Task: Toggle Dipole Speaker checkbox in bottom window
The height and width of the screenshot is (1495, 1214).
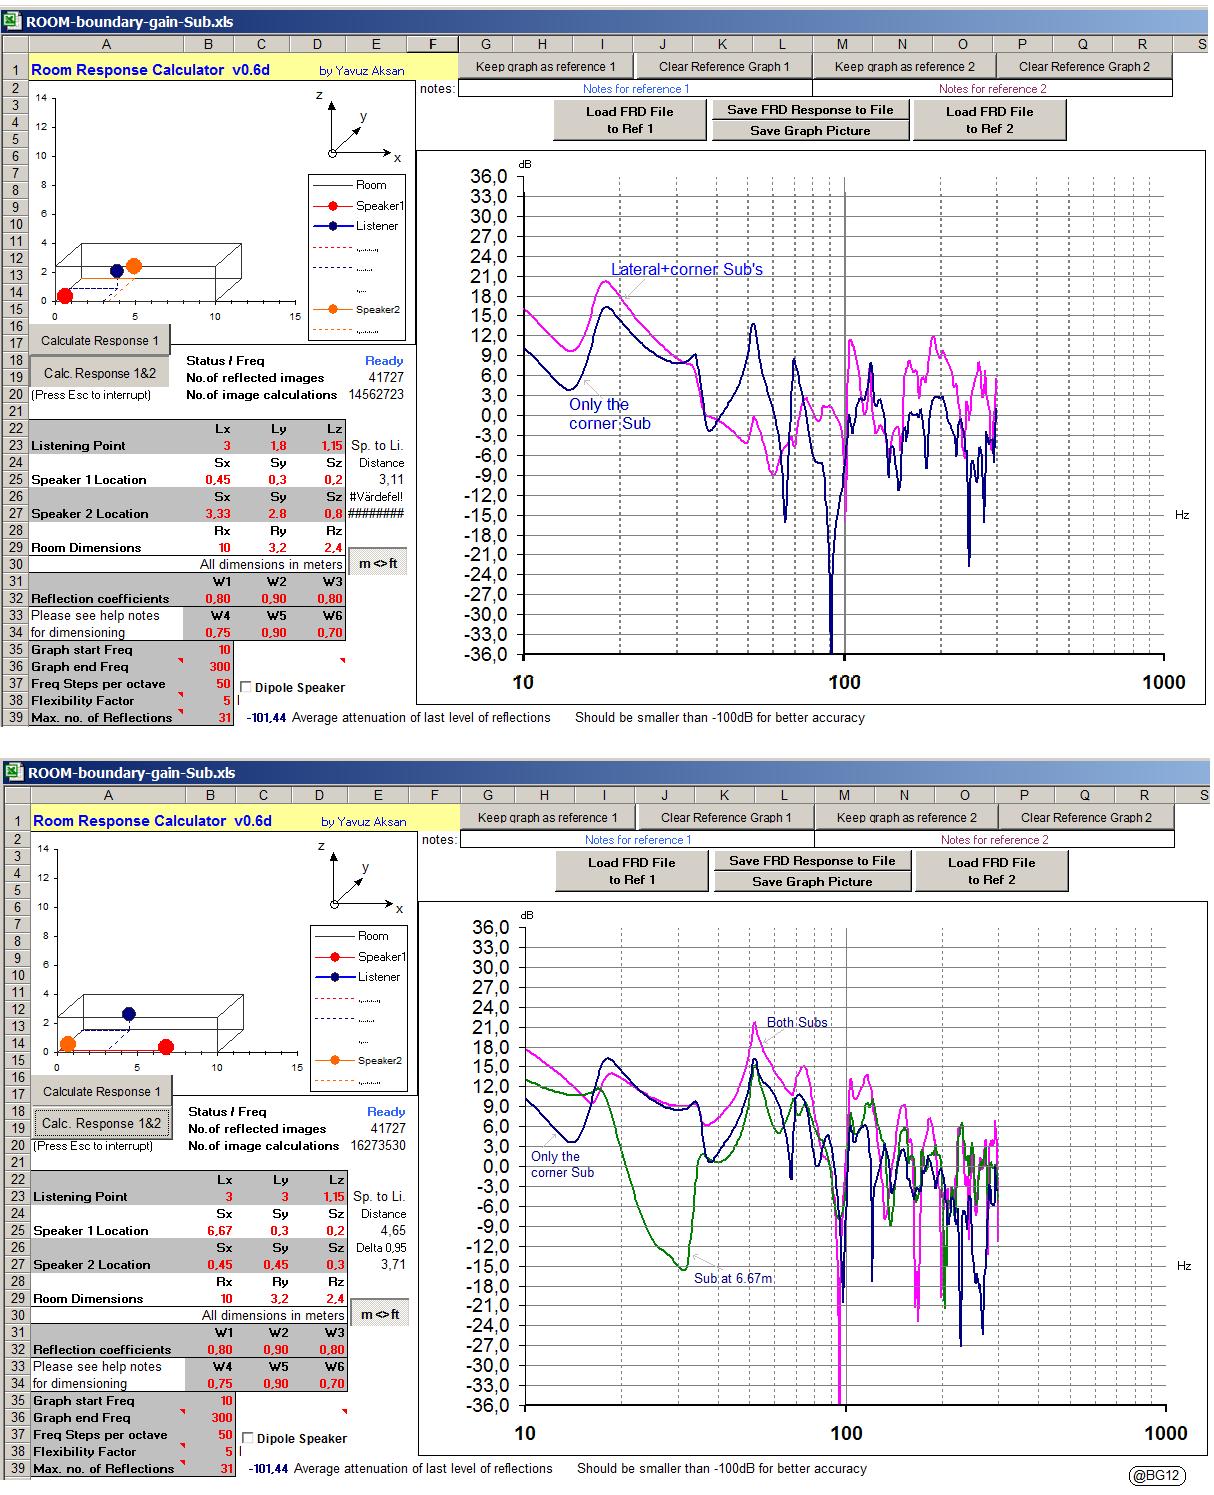Action: 248,1438
